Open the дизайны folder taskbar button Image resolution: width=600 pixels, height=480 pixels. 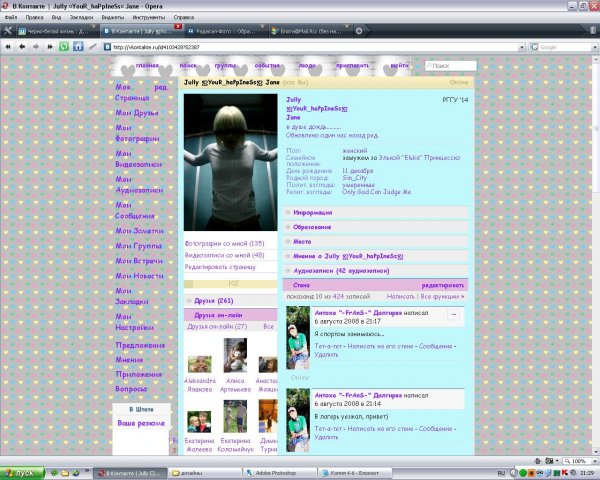point(206,473)
